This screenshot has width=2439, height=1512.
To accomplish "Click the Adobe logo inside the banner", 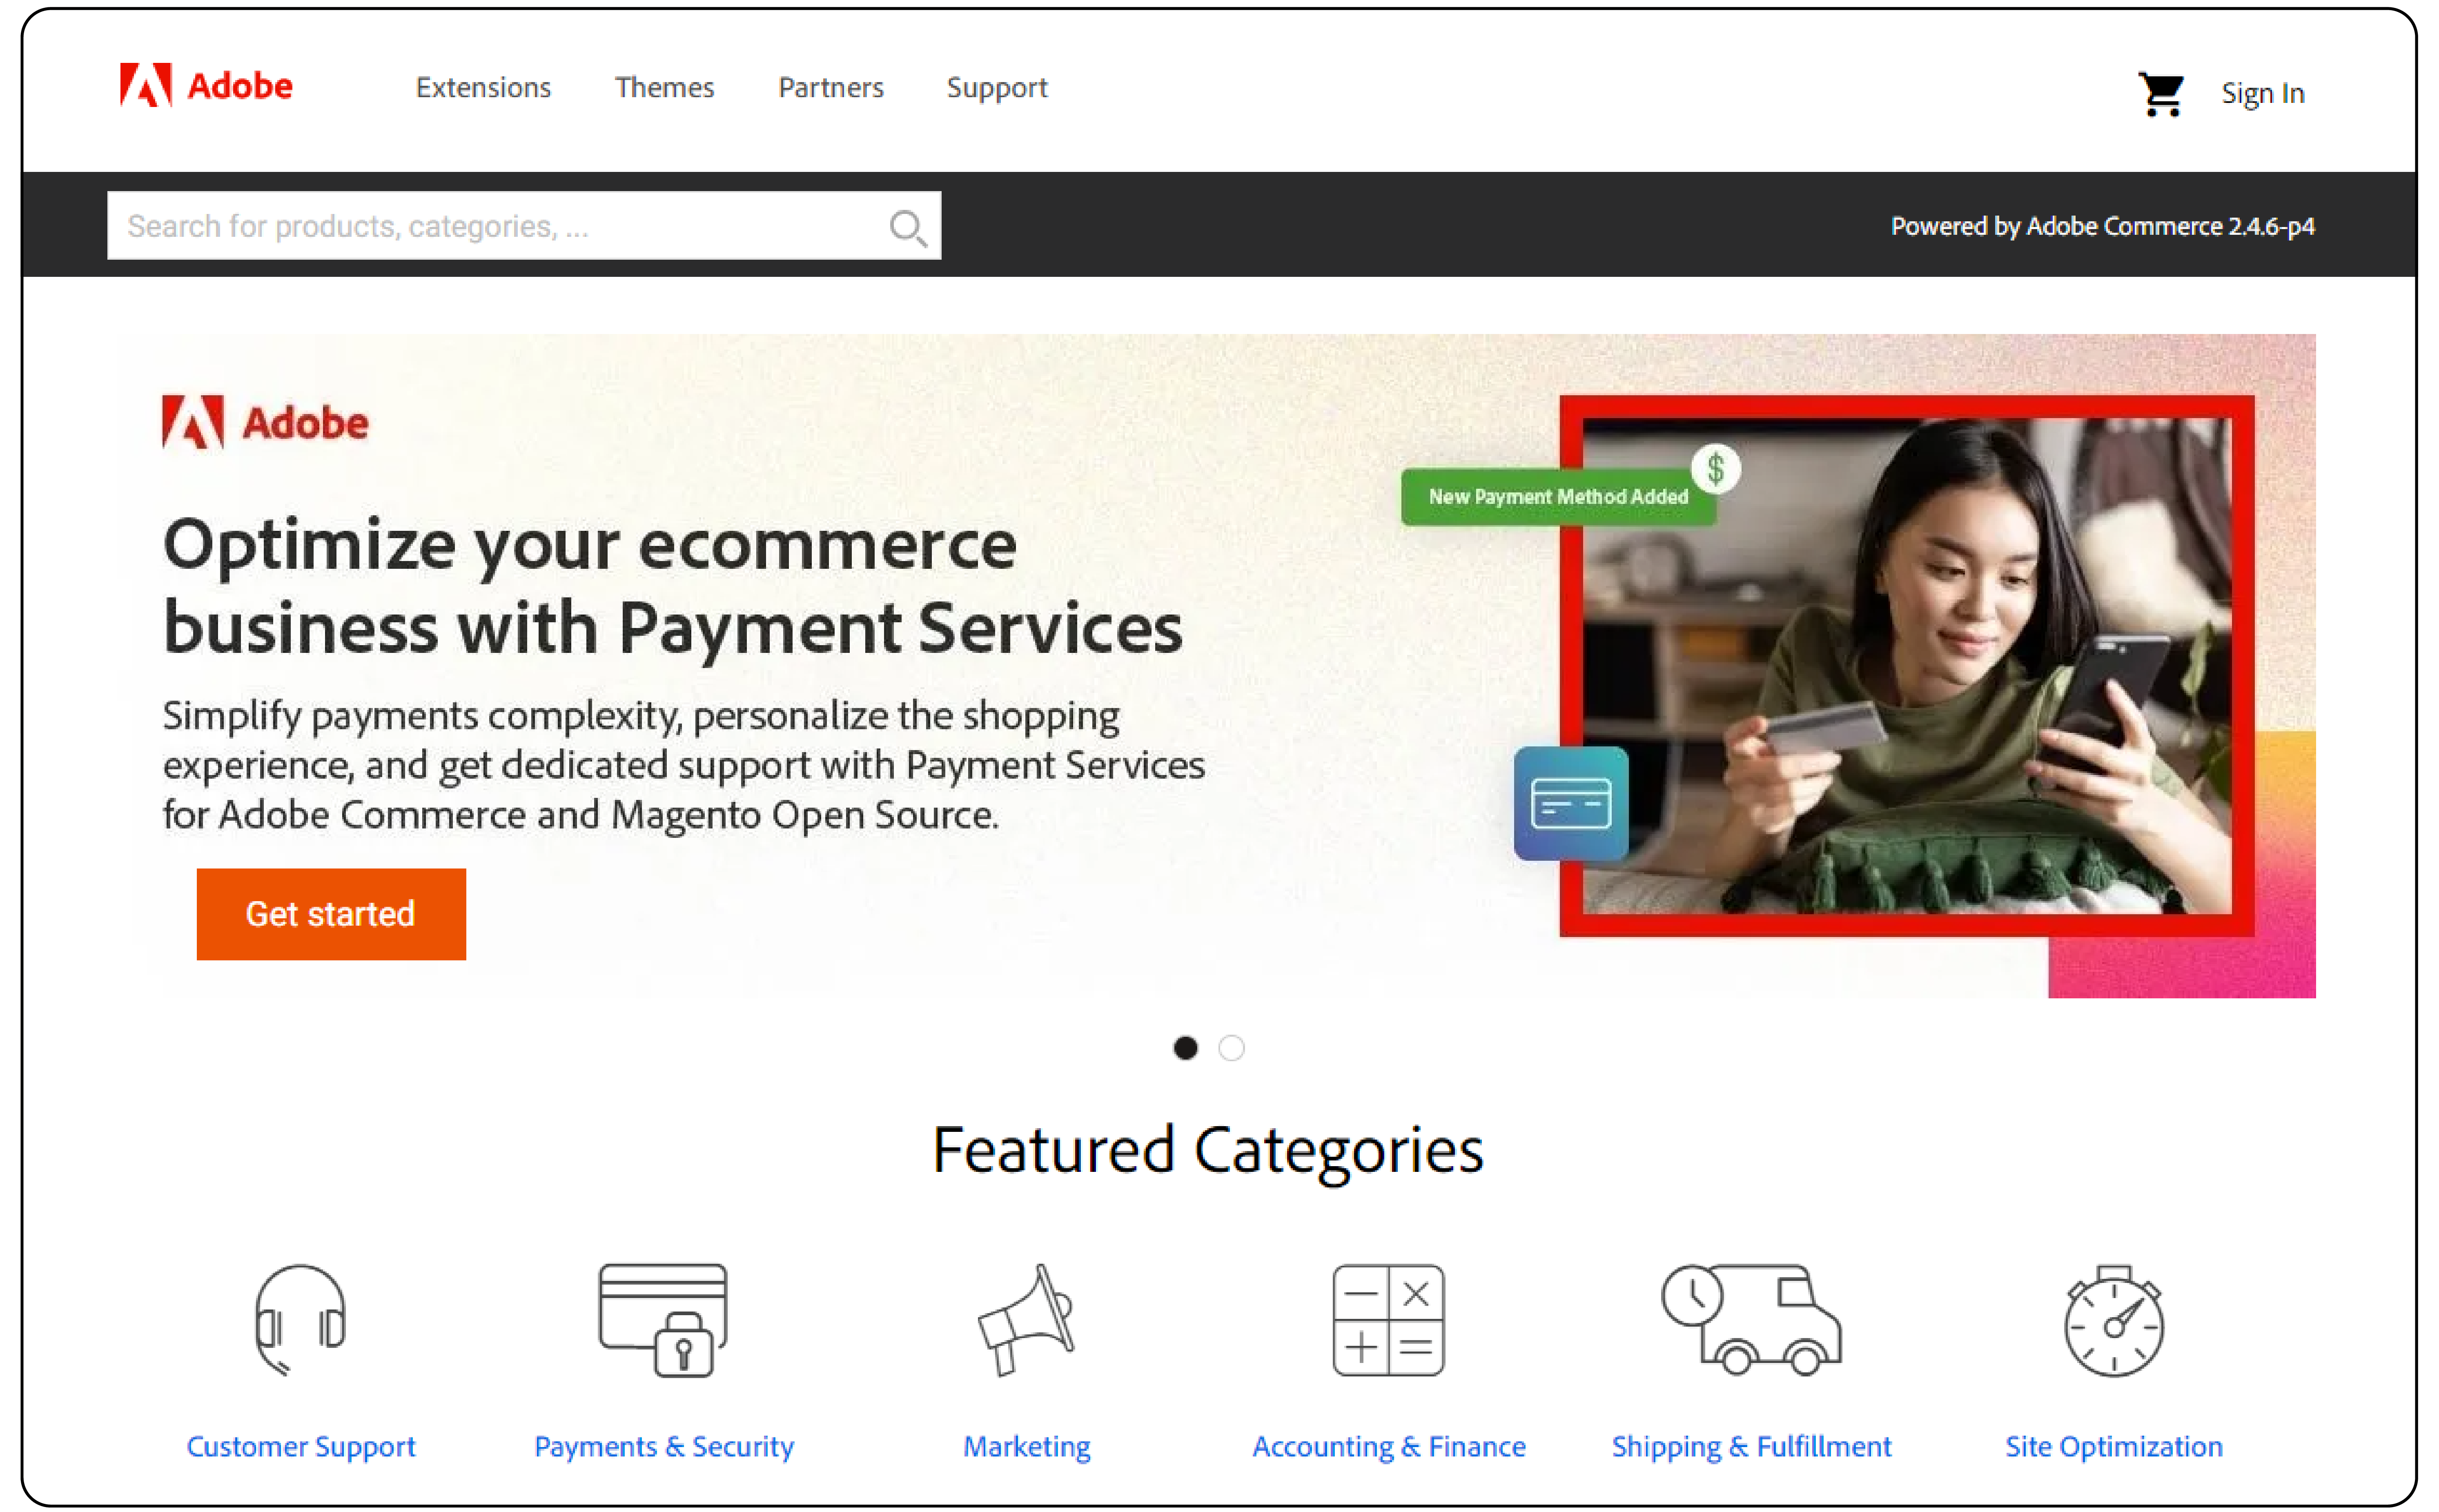I will tap(265, 422).
